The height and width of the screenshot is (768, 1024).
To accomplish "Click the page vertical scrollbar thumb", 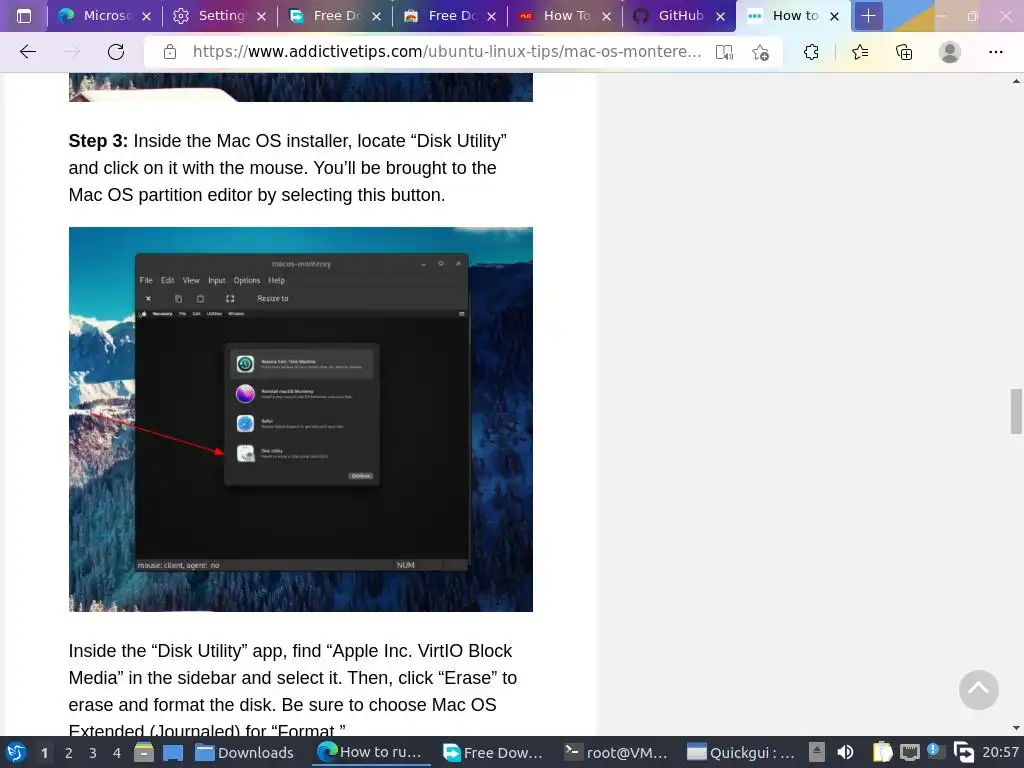I will [x=1016, y=411].
